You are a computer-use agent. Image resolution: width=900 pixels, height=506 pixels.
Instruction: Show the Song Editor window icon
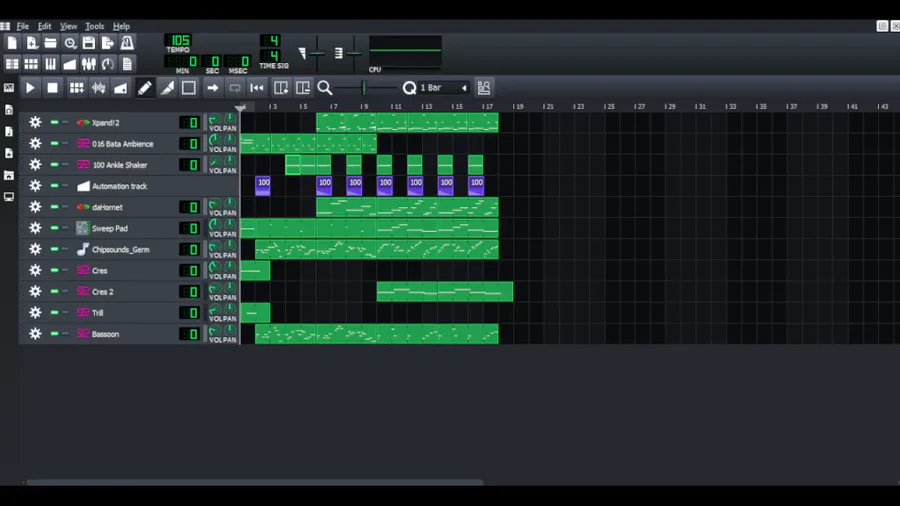[12, 64]
